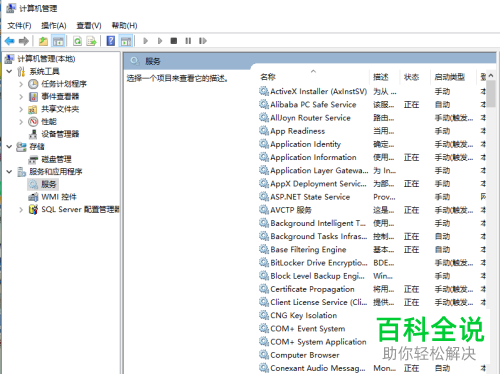Click the Pause service toolbar icon
This screenshot has width=500, height=374.
pyautogui.click(x=188, y=41)
